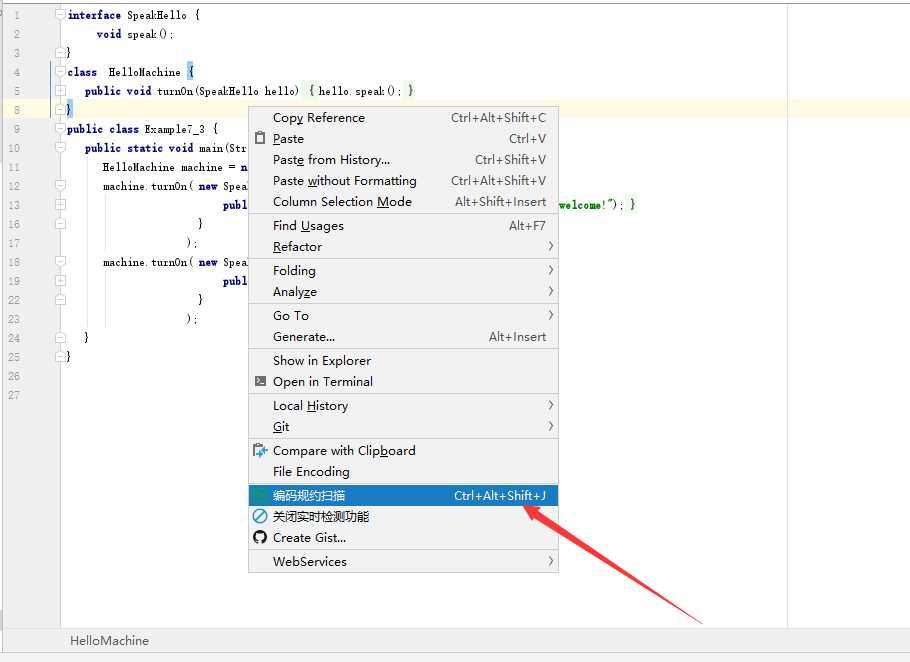The image size is (910, 662).
Task: Select Find Usages menu entry
Action: [x=403, y=226]
